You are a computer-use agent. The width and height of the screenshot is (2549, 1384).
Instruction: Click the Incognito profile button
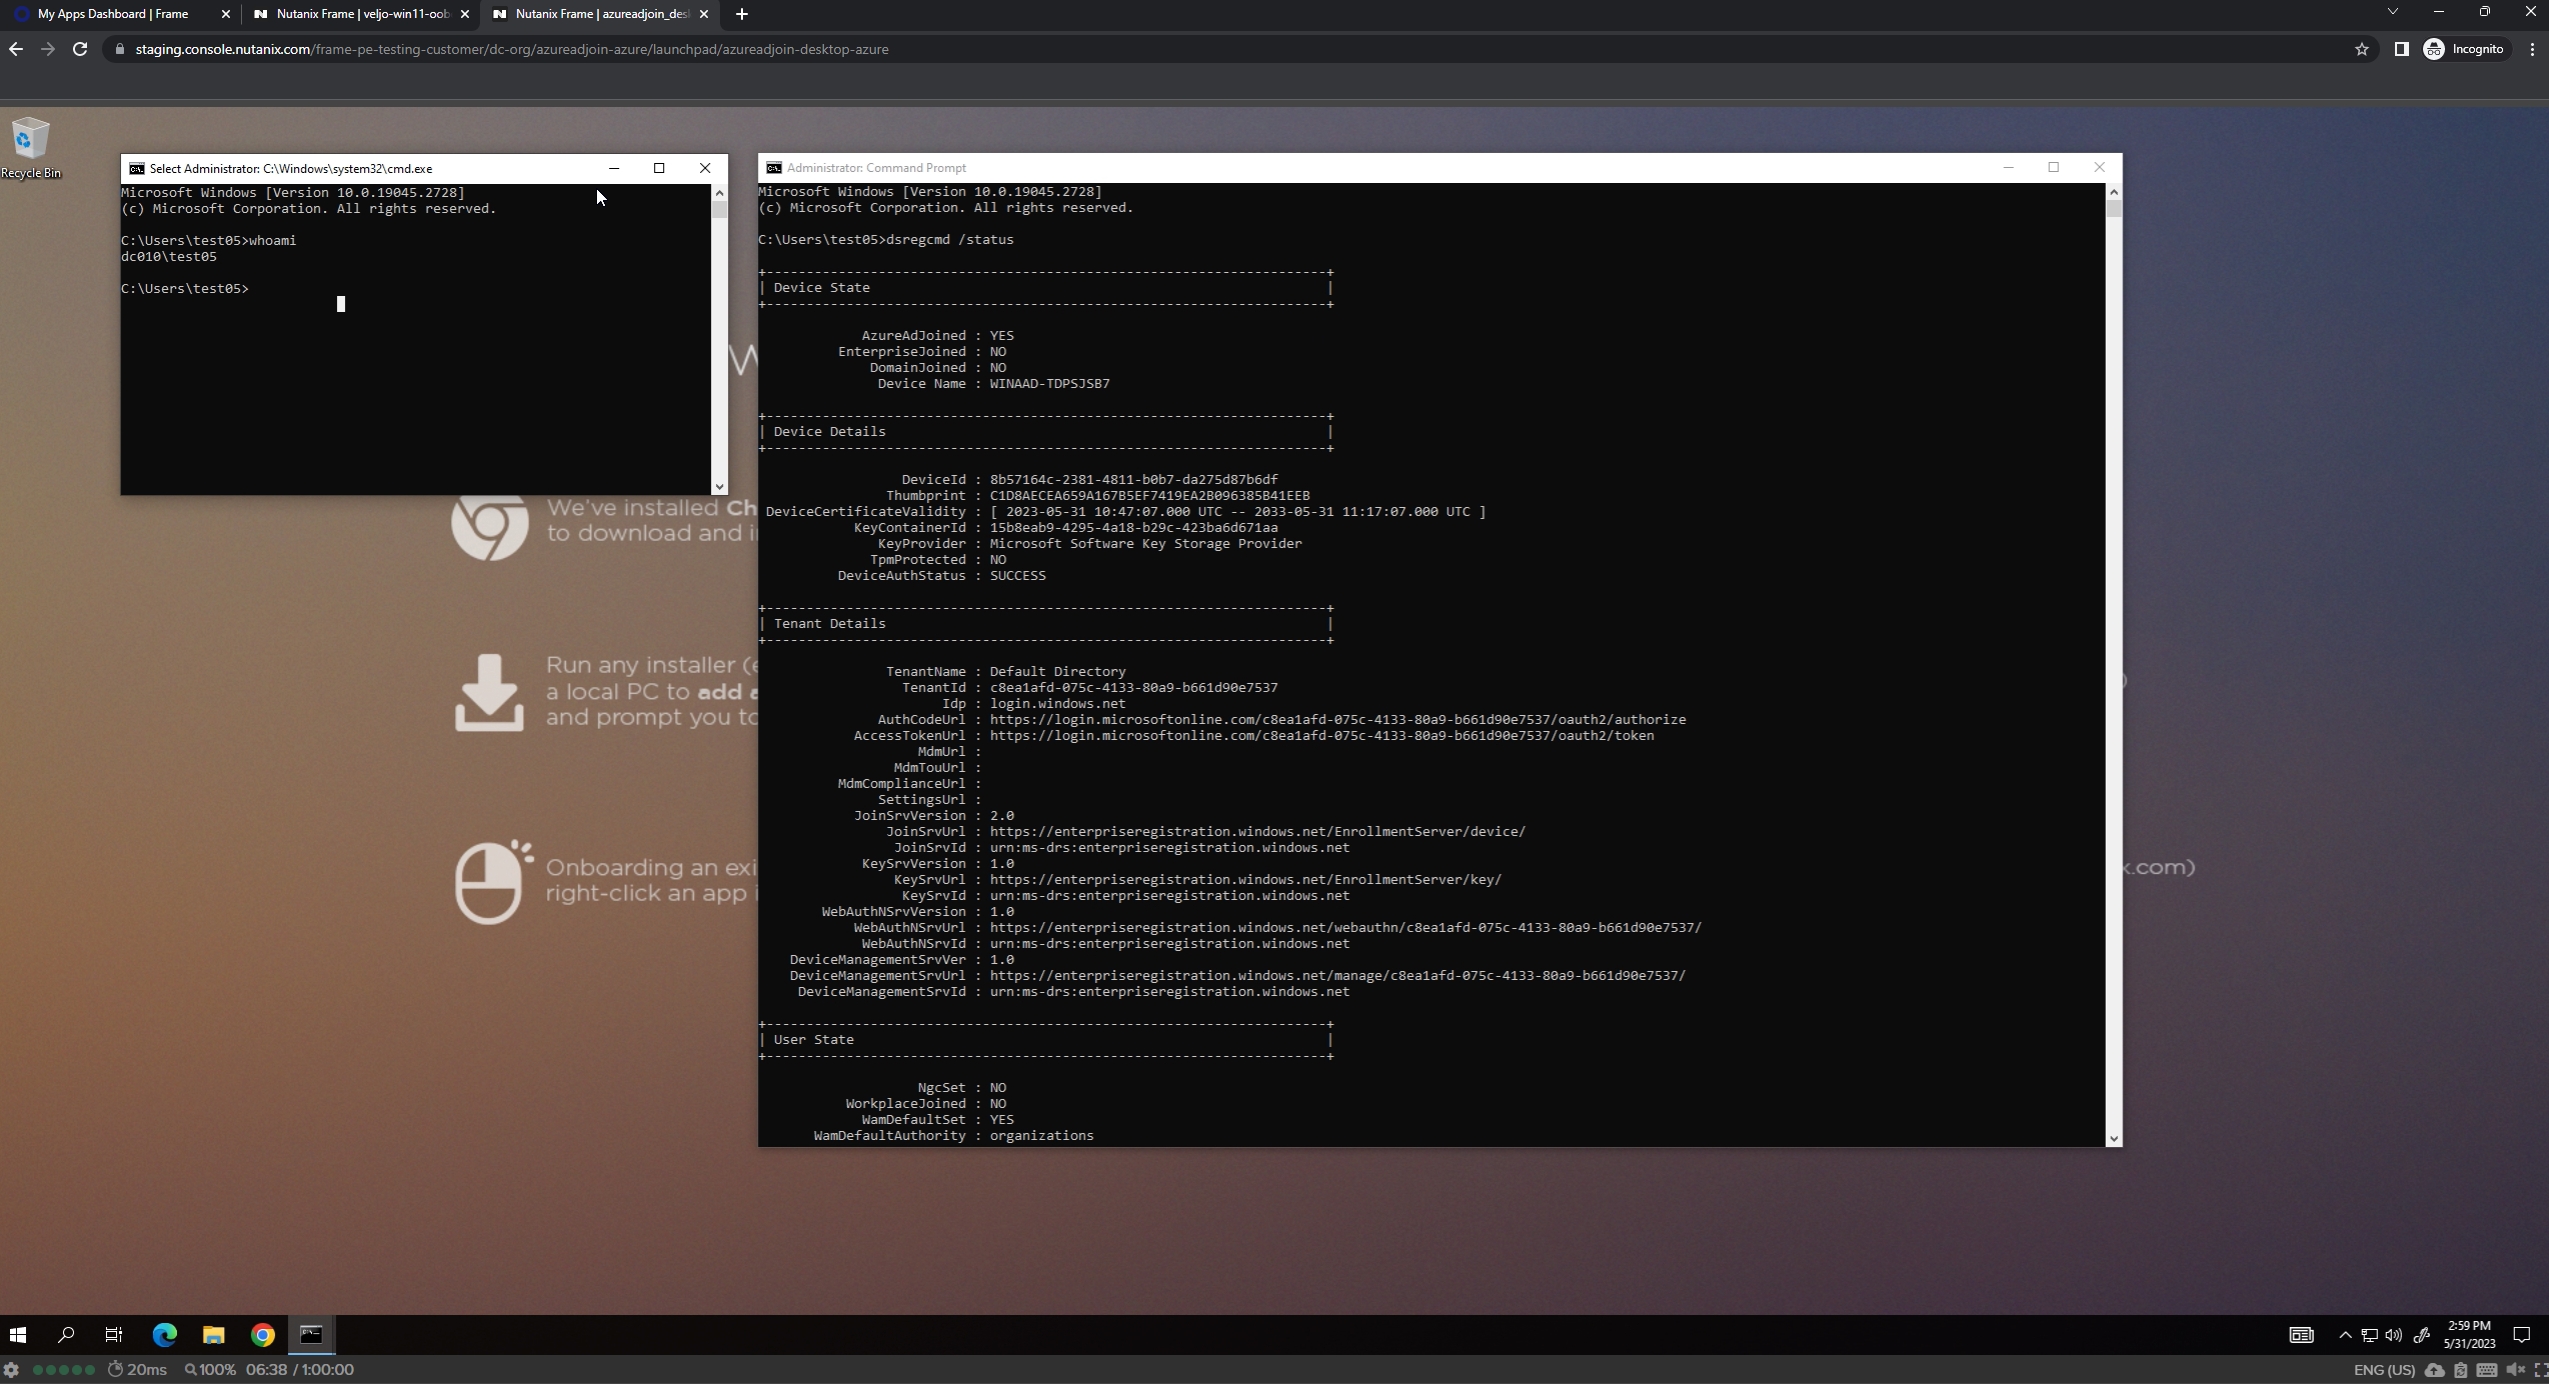[x=2465, y=49]
